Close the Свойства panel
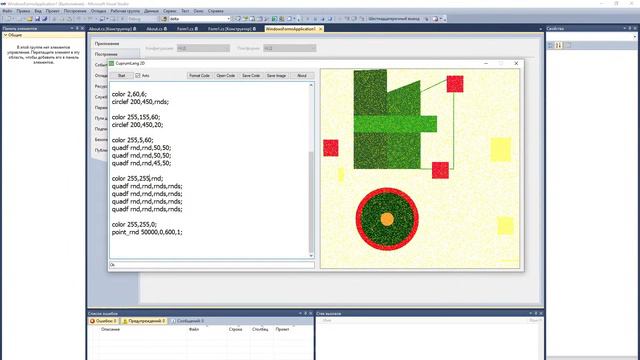 [x=635, y=28]
